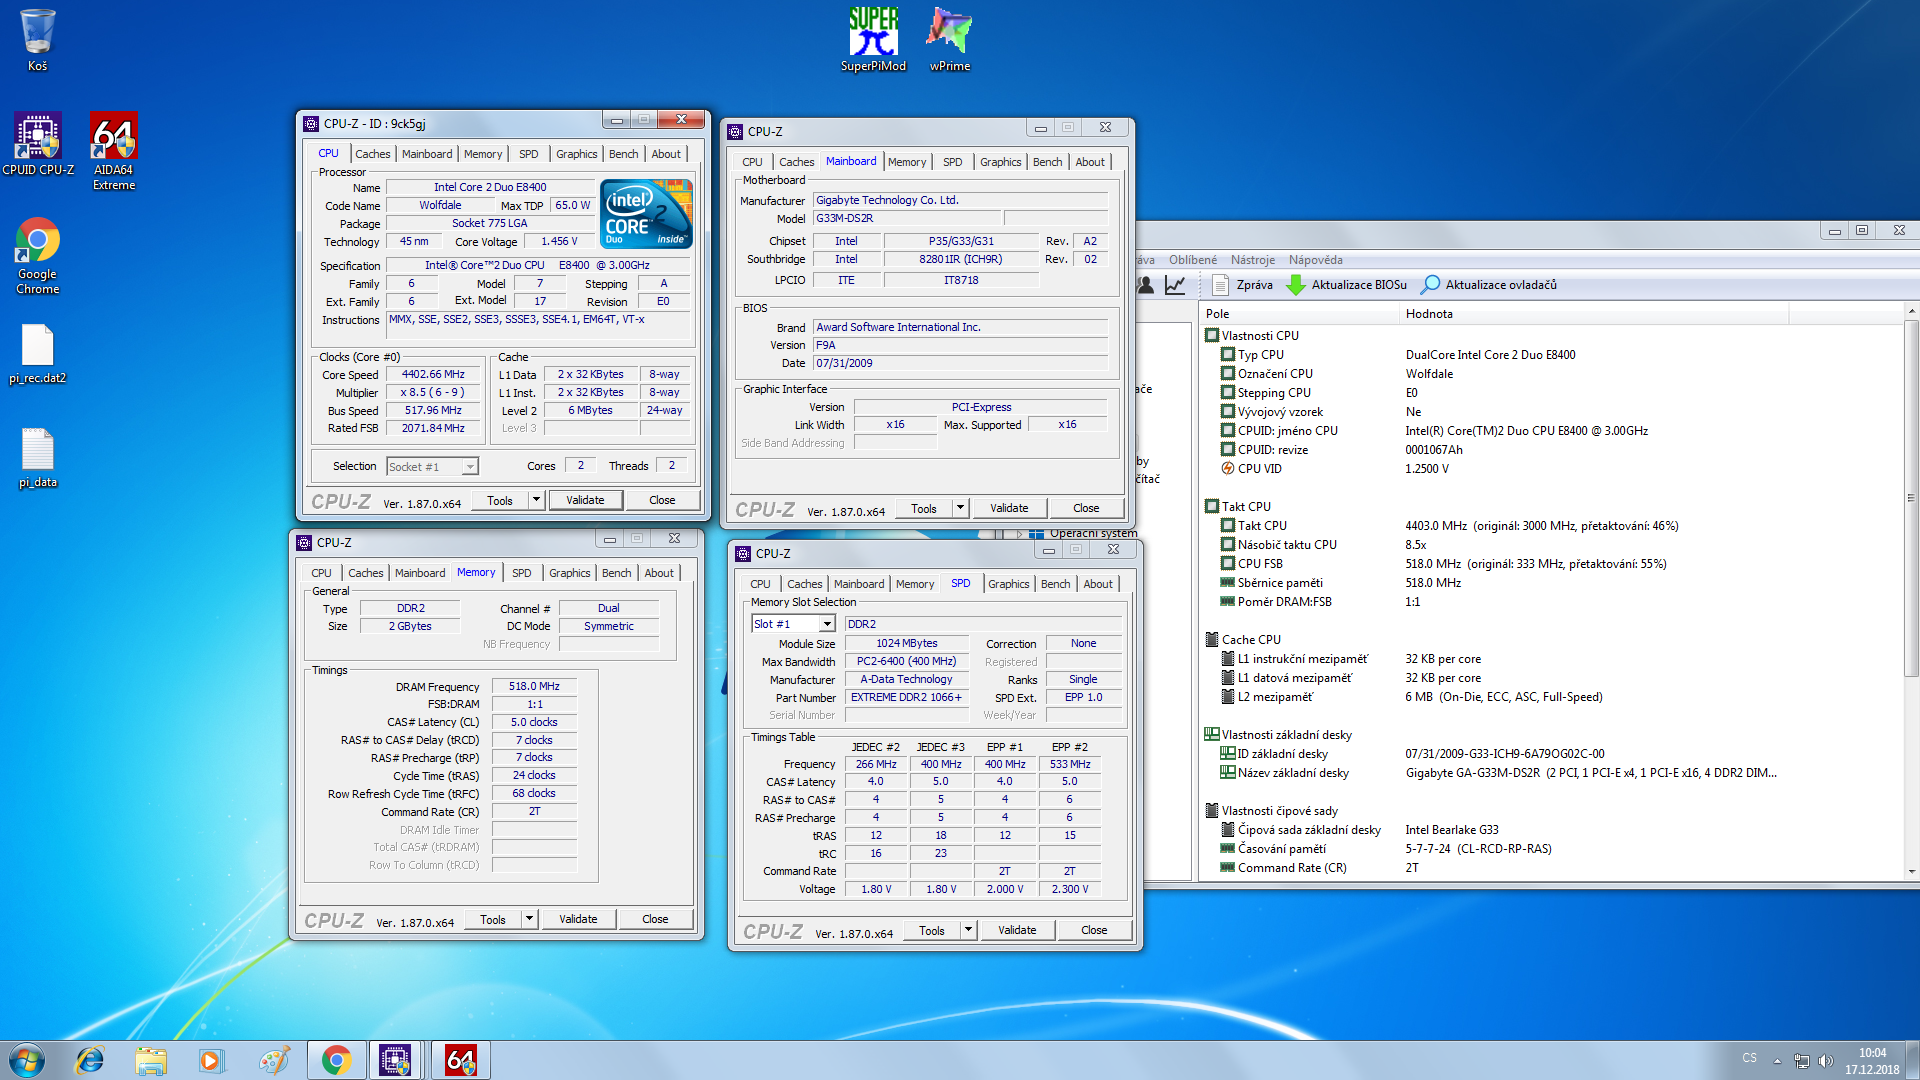This screenshot has width=1920, height=1080.
Task: Click the Core Speed value 4402.66 MHz
Action: (433, 375)
